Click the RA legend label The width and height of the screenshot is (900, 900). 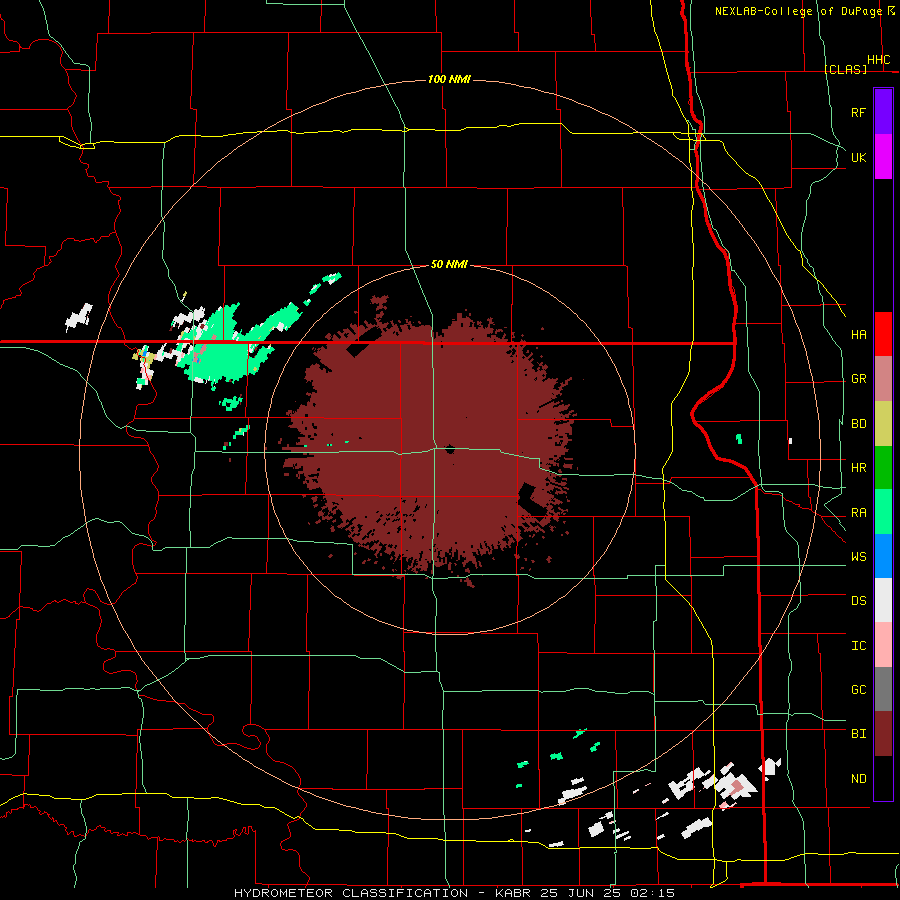pos(858,513)
